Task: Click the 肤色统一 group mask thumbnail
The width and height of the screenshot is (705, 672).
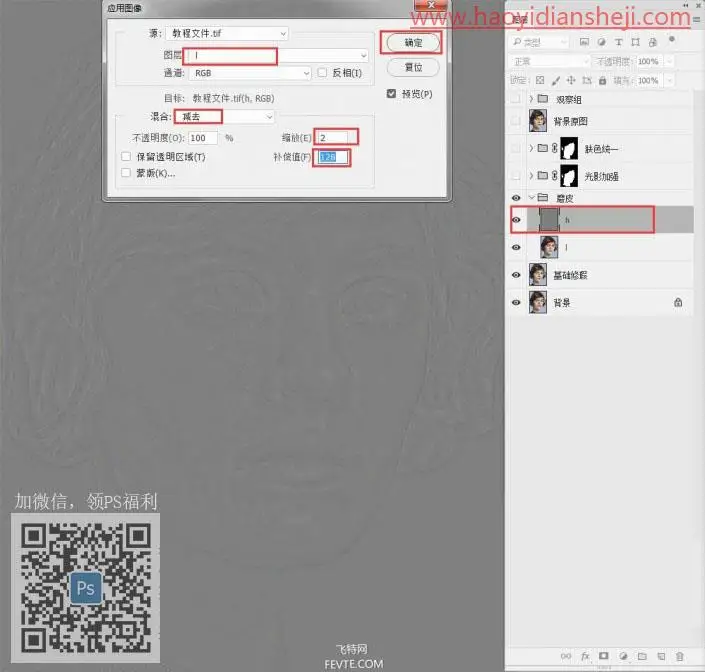Action: (x=569, y=148)
